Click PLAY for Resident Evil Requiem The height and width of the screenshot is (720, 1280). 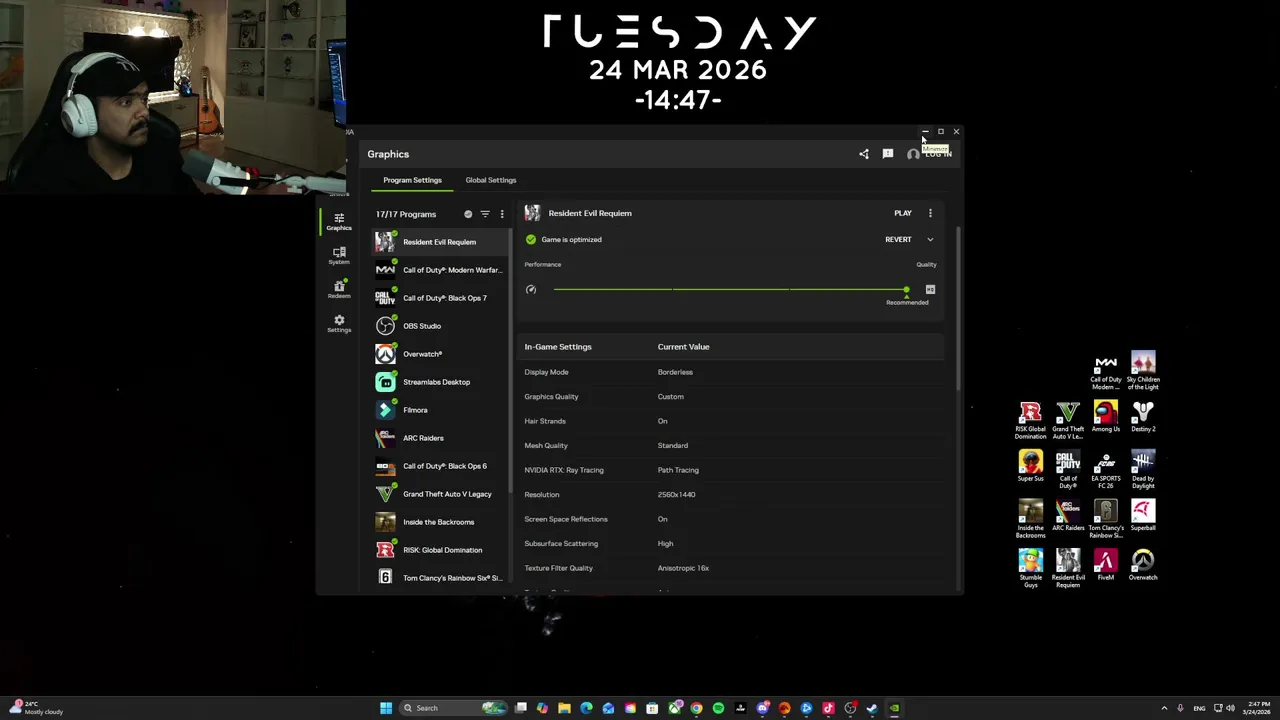coord(903,213)
